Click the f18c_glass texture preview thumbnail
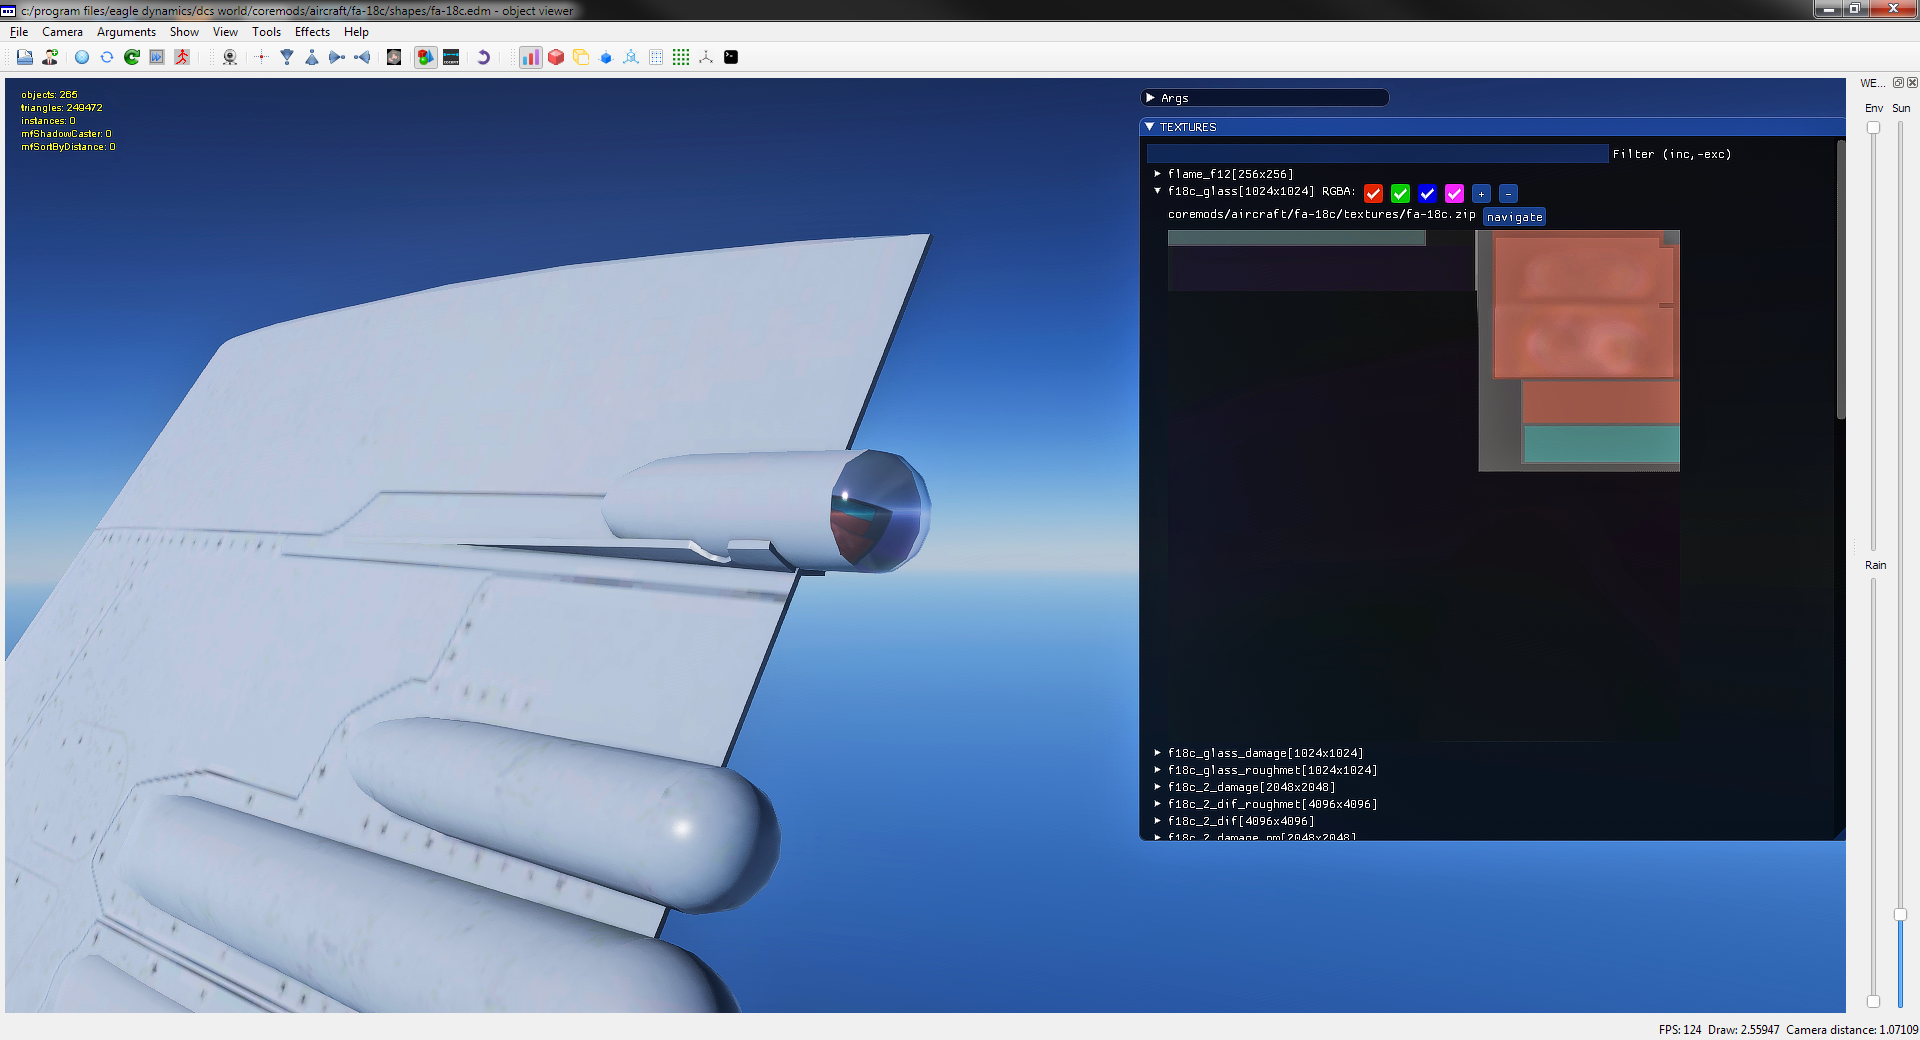Screen dimensions: 1920x1040 (1423, 486)
